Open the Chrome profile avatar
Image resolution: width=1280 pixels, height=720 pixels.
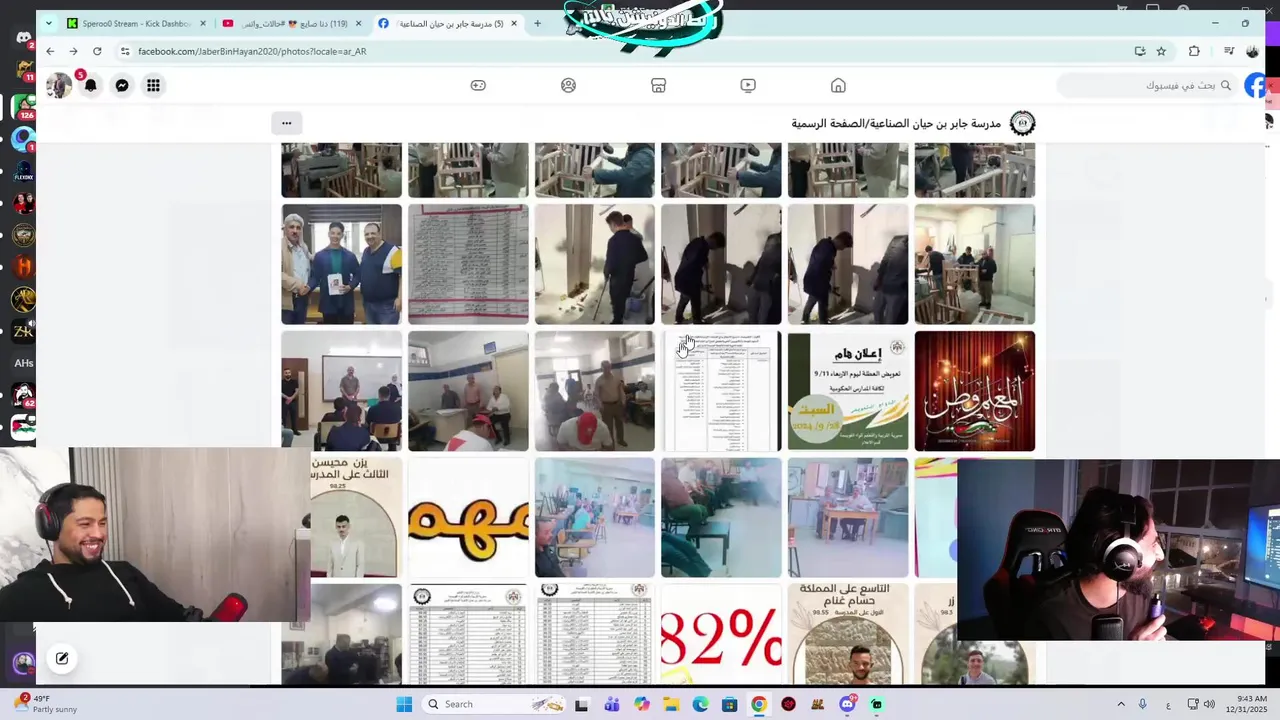1252,51
